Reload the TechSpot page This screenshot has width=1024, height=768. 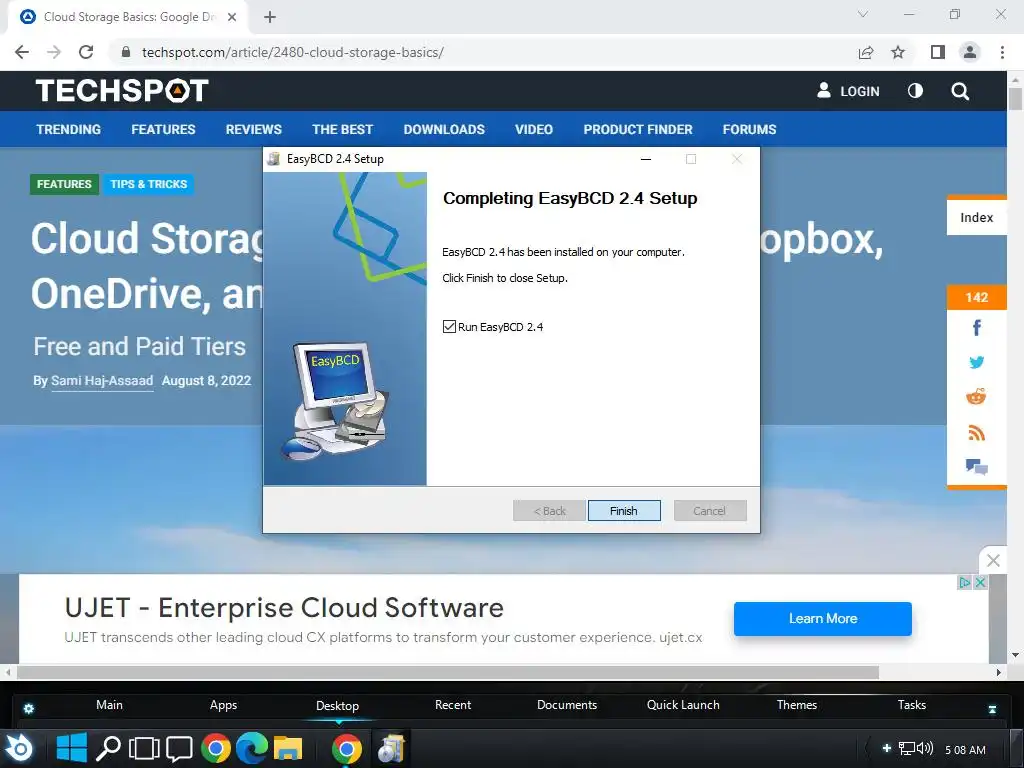pyautogui.click(x=86, y=52)
